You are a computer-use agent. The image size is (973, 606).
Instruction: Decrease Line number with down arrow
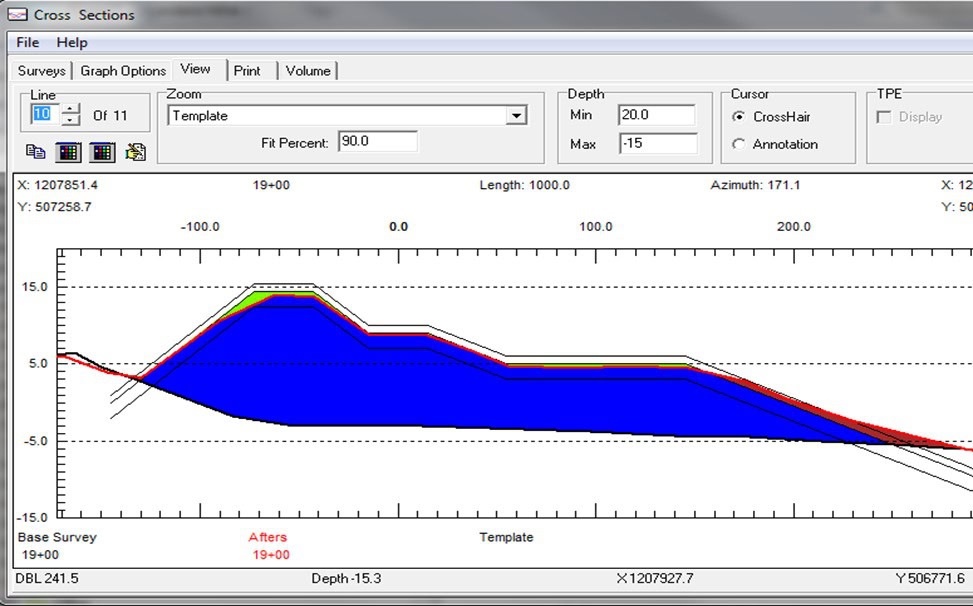pos(71,120)
